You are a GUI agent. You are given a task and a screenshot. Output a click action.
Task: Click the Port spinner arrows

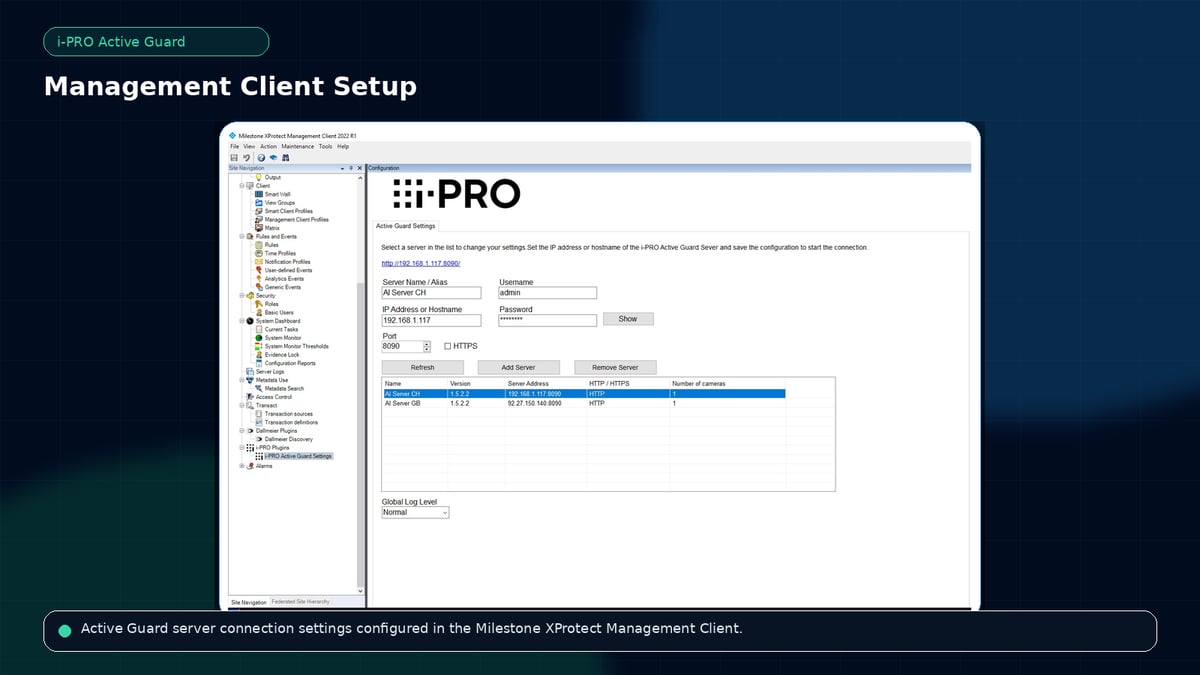(x=427, y=346)
